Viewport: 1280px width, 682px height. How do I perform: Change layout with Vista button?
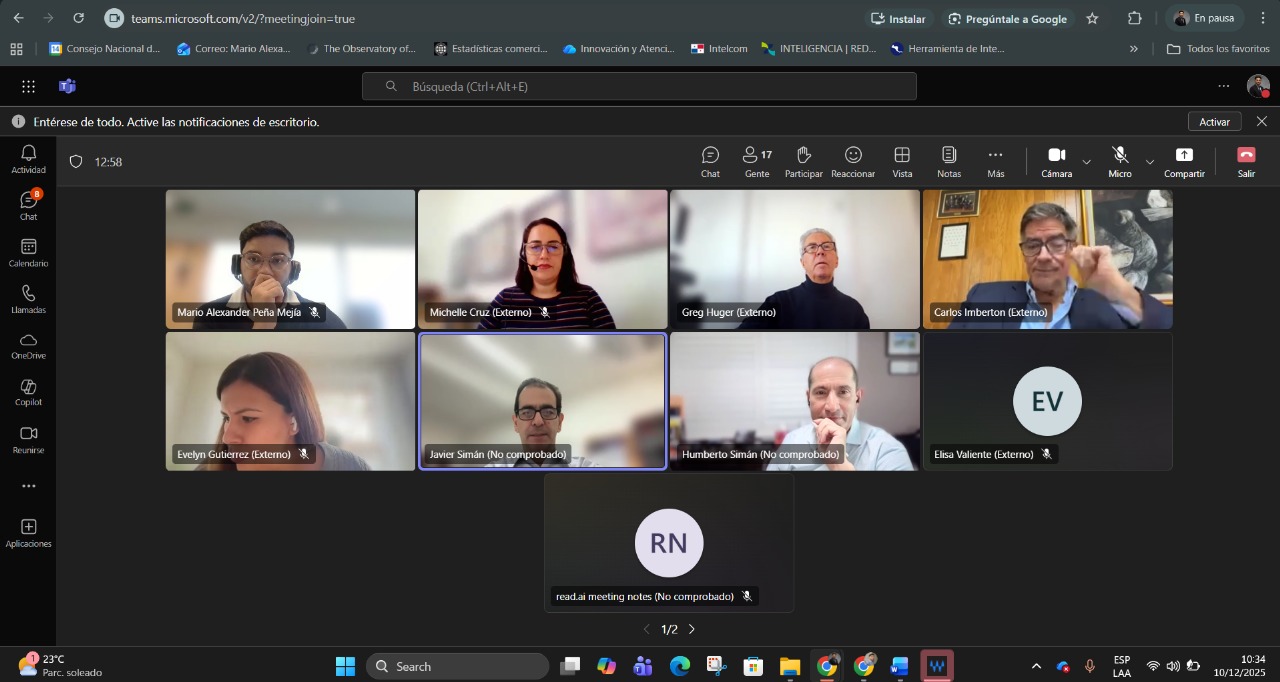[x=902, y=161]
